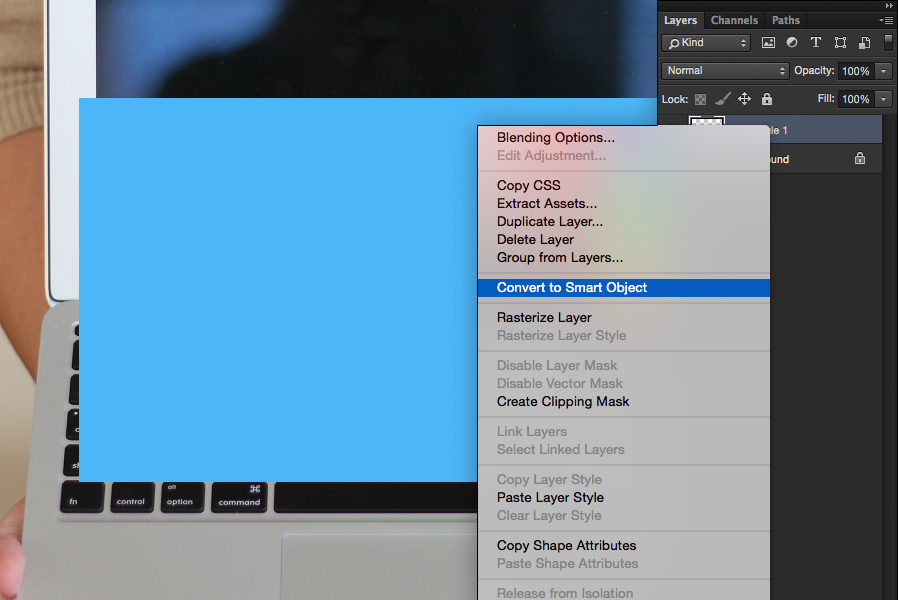Switch to the Paths tab

786,20
